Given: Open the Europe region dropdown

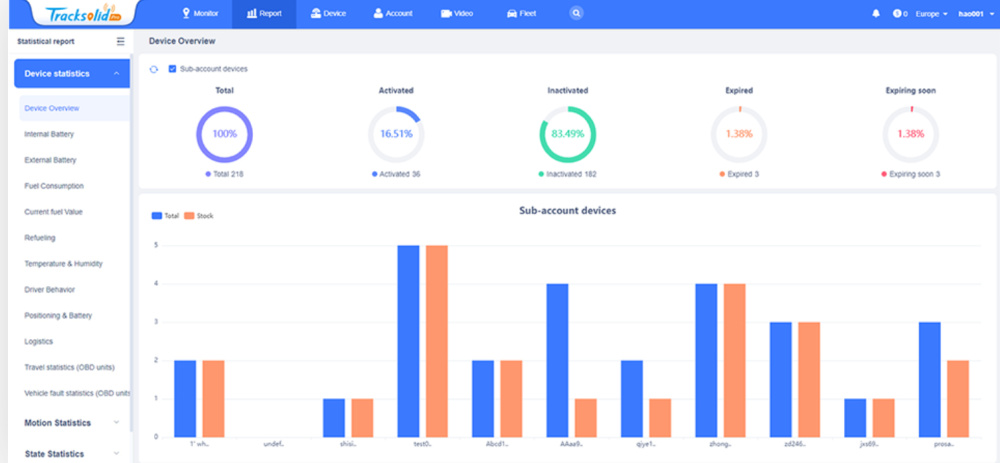Looking at the screenshot, I should pos(929,14).
